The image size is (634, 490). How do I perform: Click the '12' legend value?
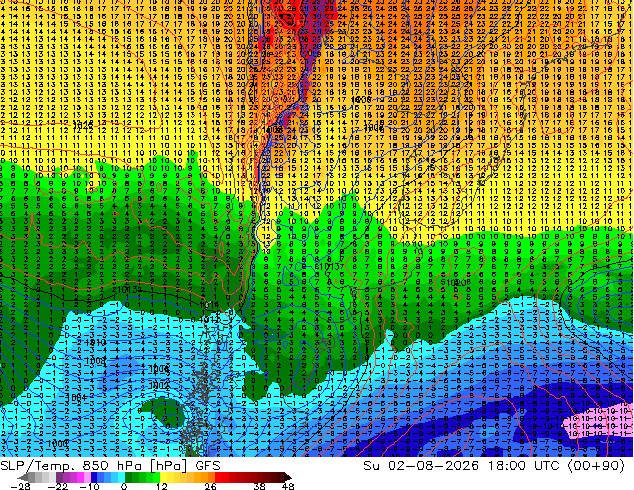pos(161,486)
